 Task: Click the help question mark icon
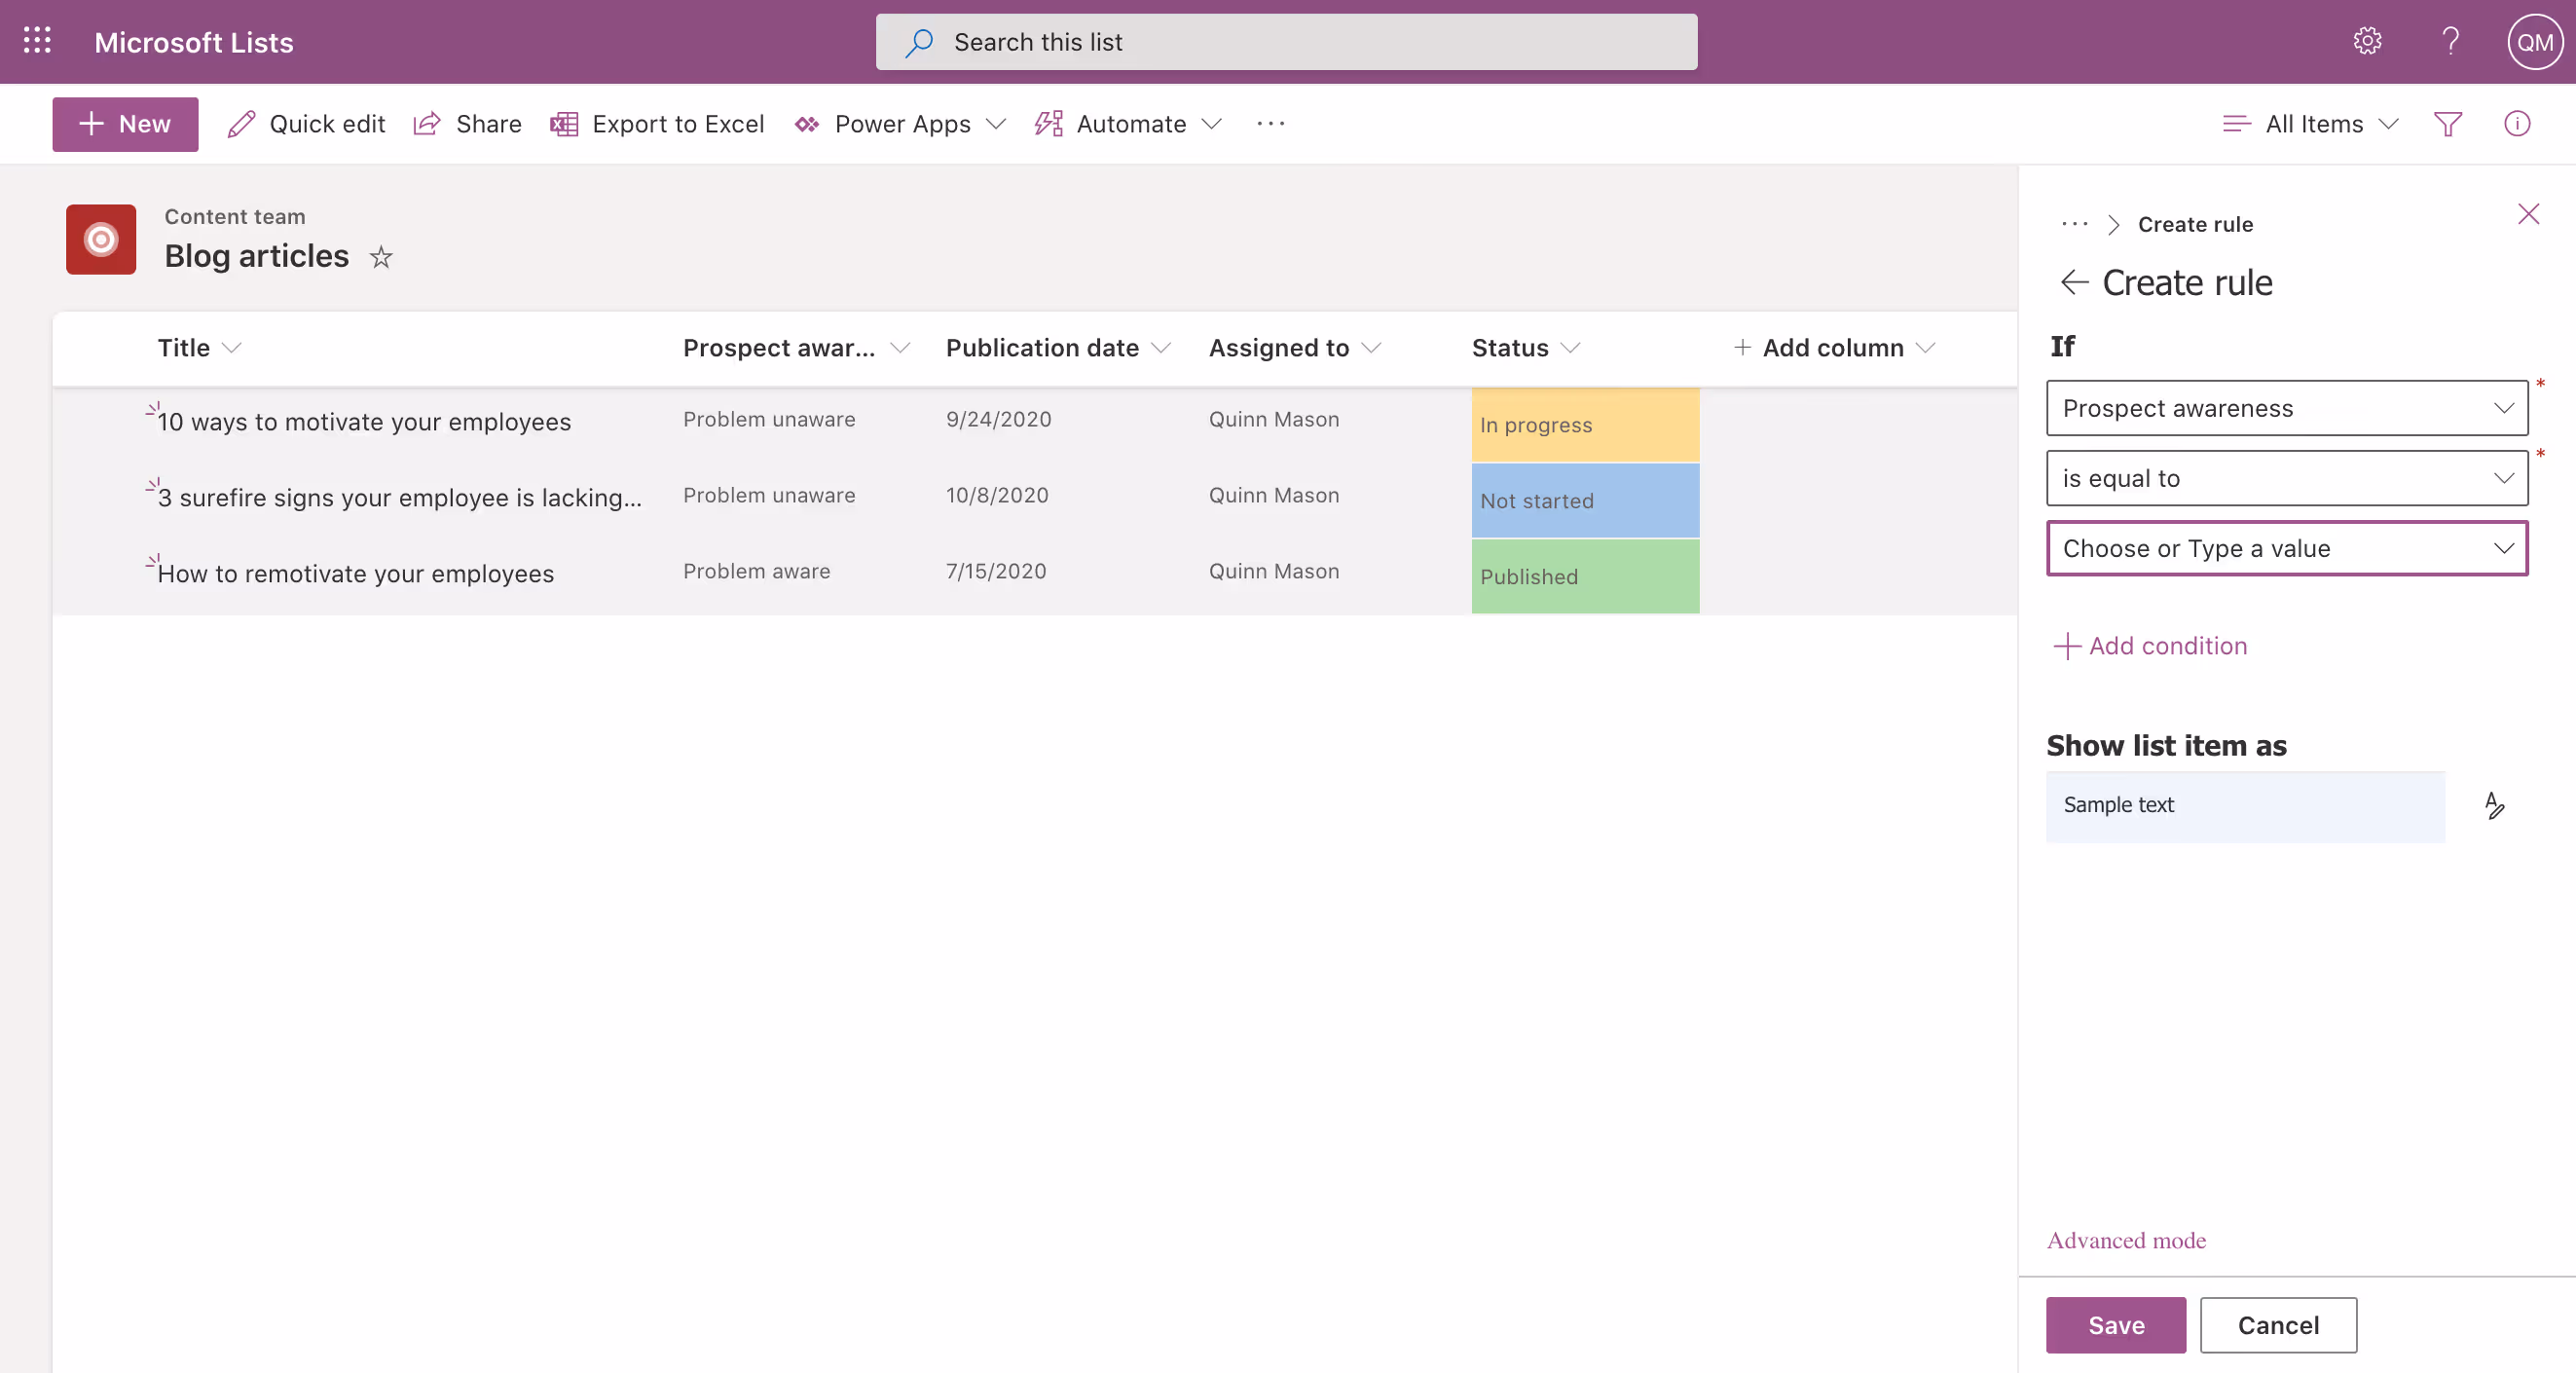click(x=2450, y=41)
